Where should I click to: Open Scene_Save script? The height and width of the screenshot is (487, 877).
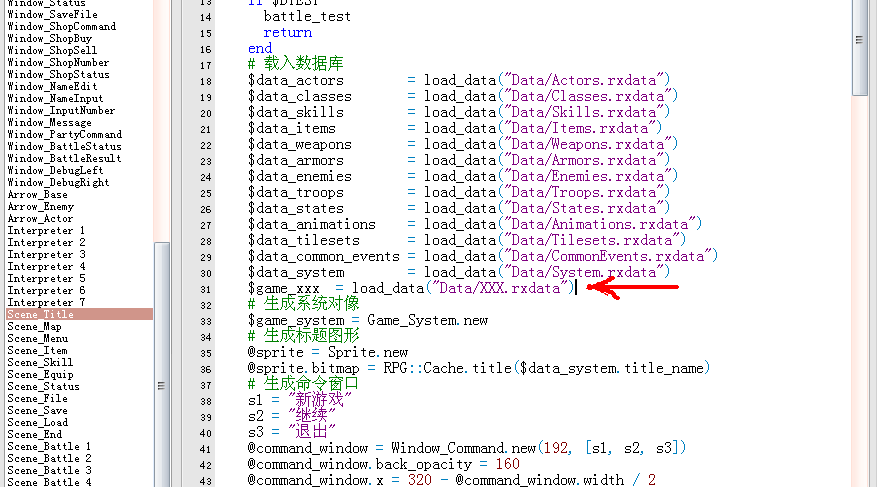37,410
